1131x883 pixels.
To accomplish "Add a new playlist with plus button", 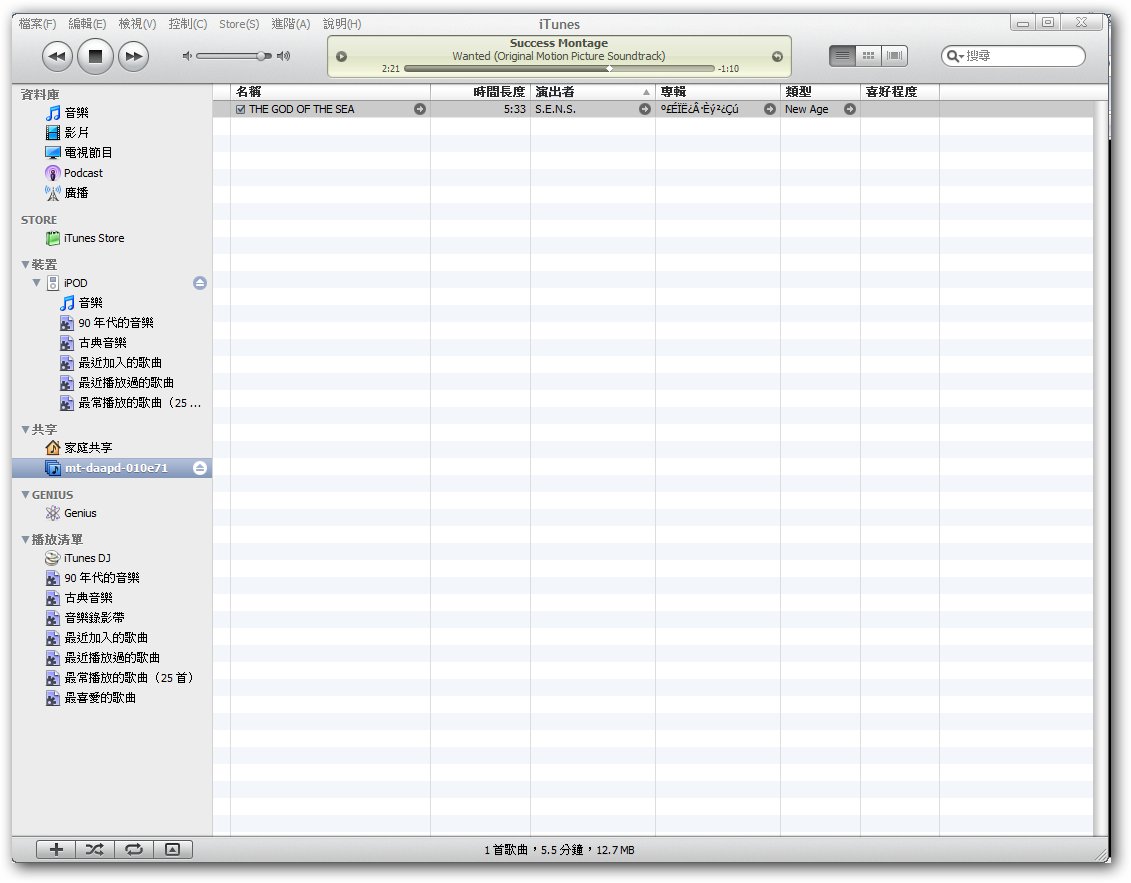I will (56, 850).
